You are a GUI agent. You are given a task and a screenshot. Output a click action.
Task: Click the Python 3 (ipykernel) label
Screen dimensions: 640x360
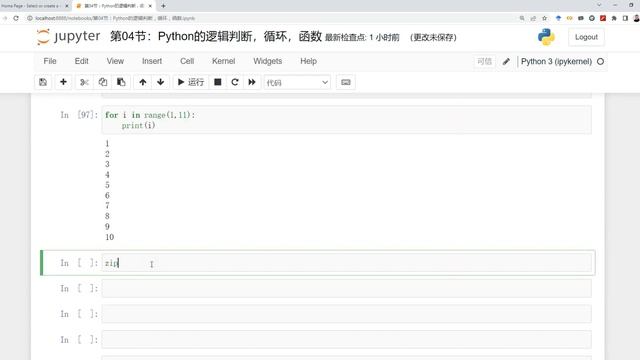pyautogui.click(x=556, y=61)
